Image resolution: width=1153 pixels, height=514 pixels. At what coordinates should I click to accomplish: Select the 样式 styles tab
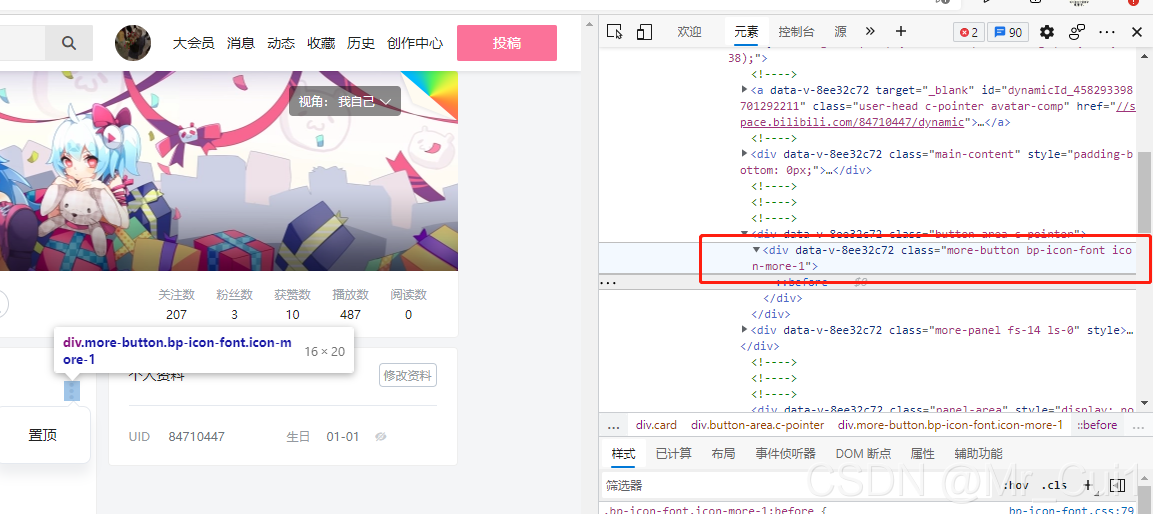pyautogui.click(x=624, y=454)
